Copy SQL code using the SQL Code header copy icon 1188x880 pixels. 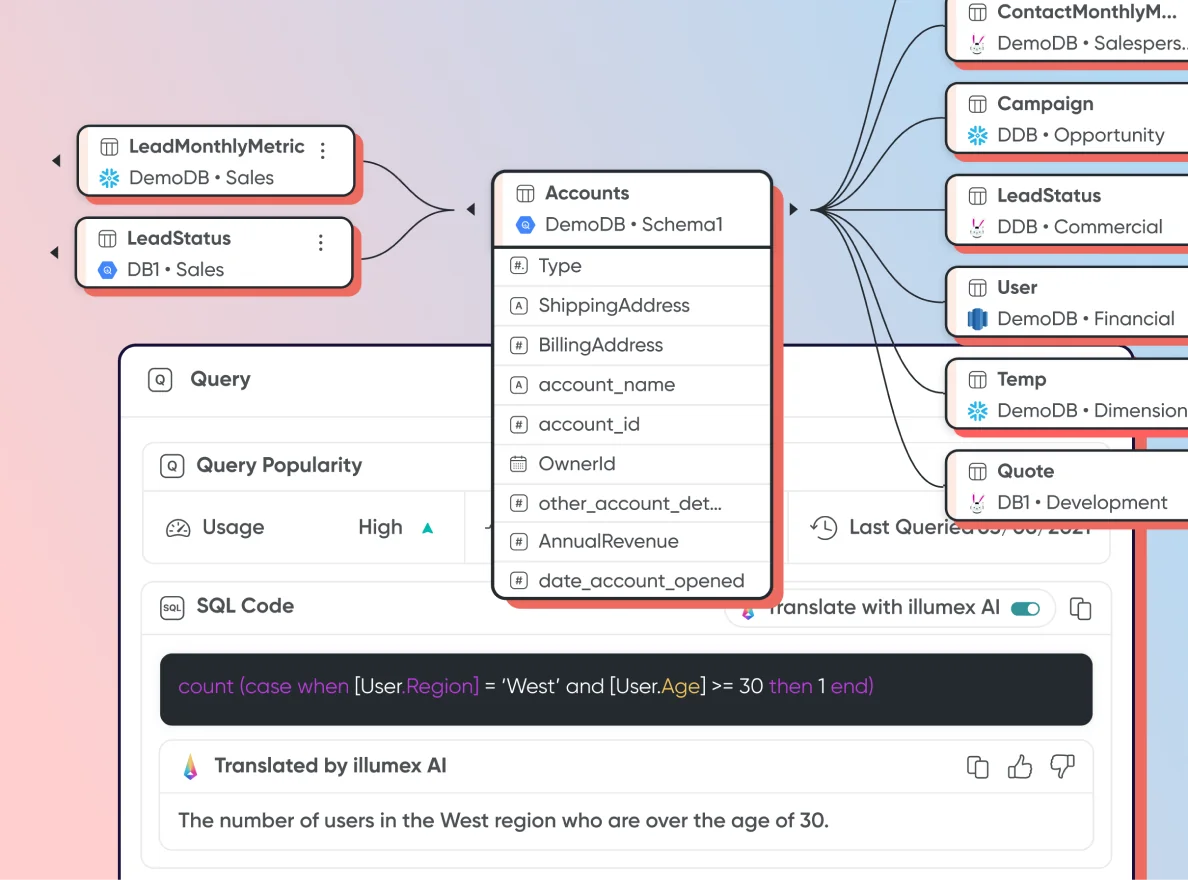tap(1080, 608)
